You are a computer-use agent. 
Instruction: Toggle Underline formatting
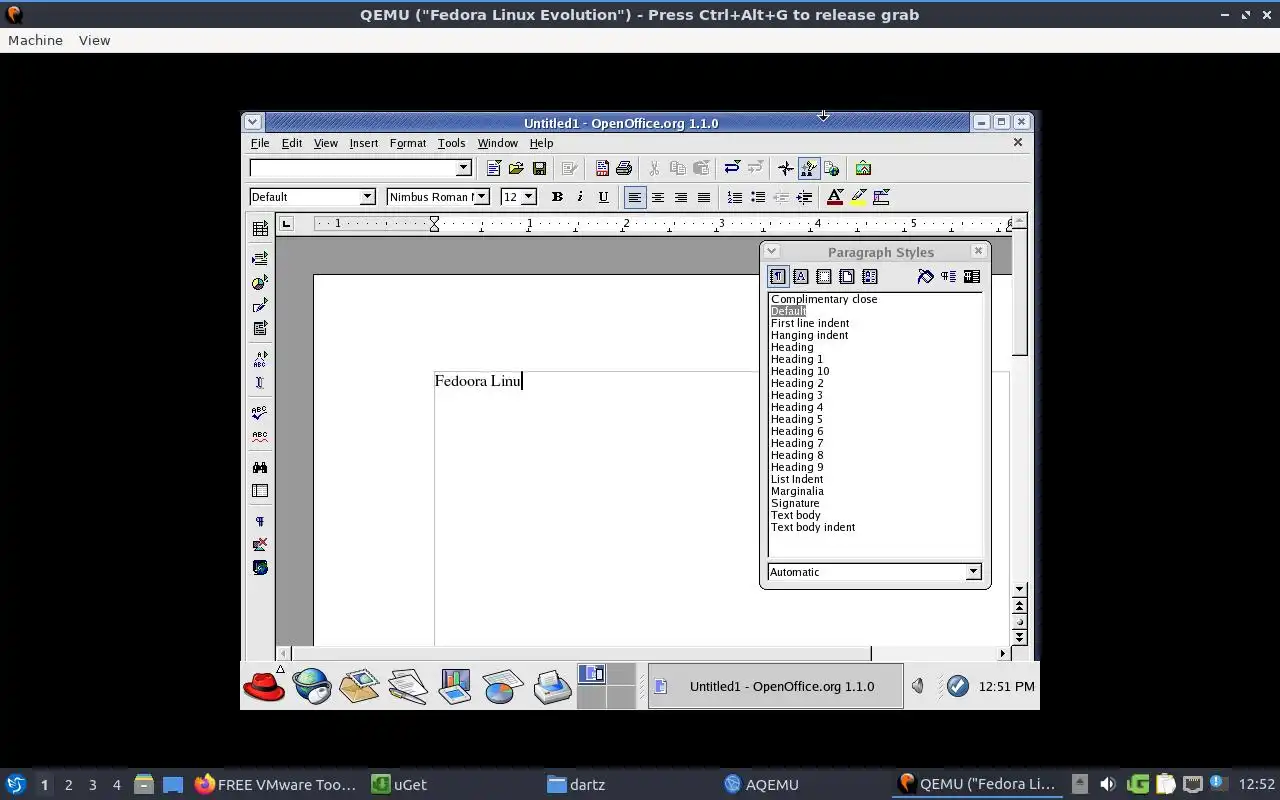(x=603, y=197)
